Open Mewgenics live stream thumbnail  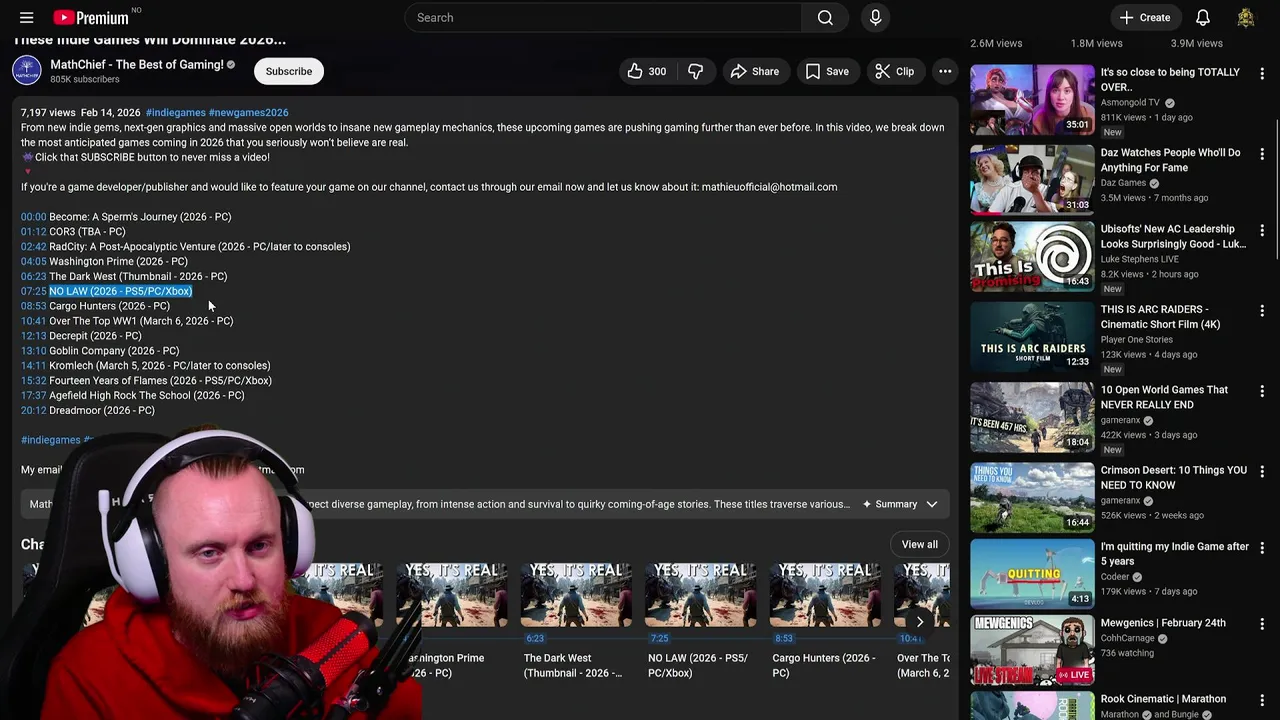coord(1032,650)
